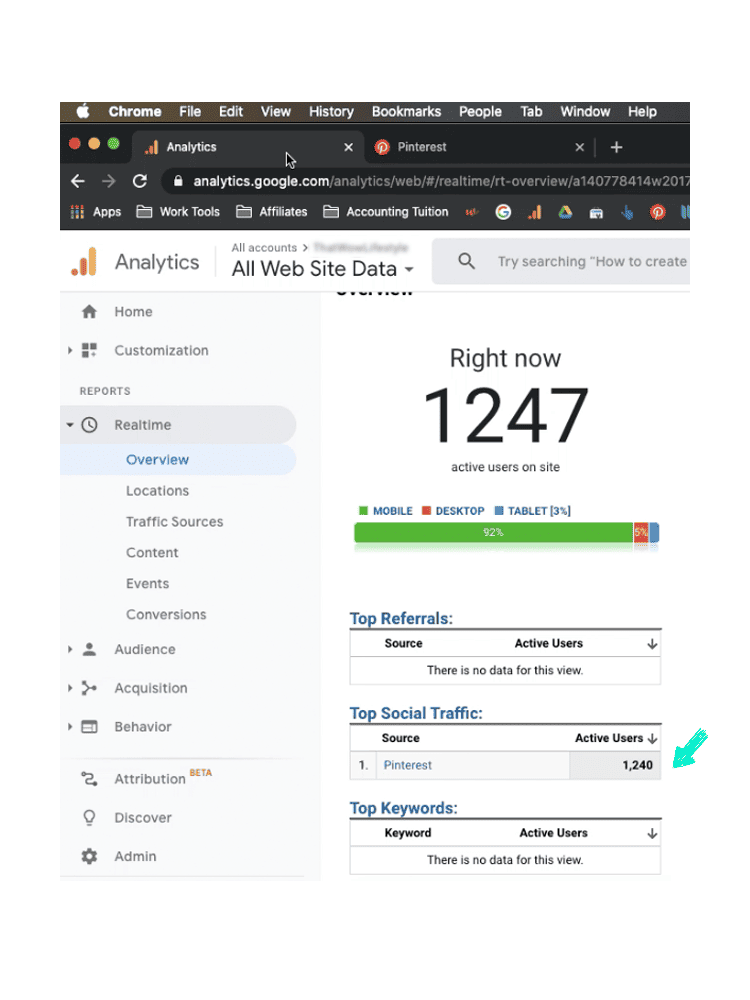Click the Discover lightbulb icon
Image resolution: width=750 pixels, height=1000 pixels.
[x=89, y=818]
